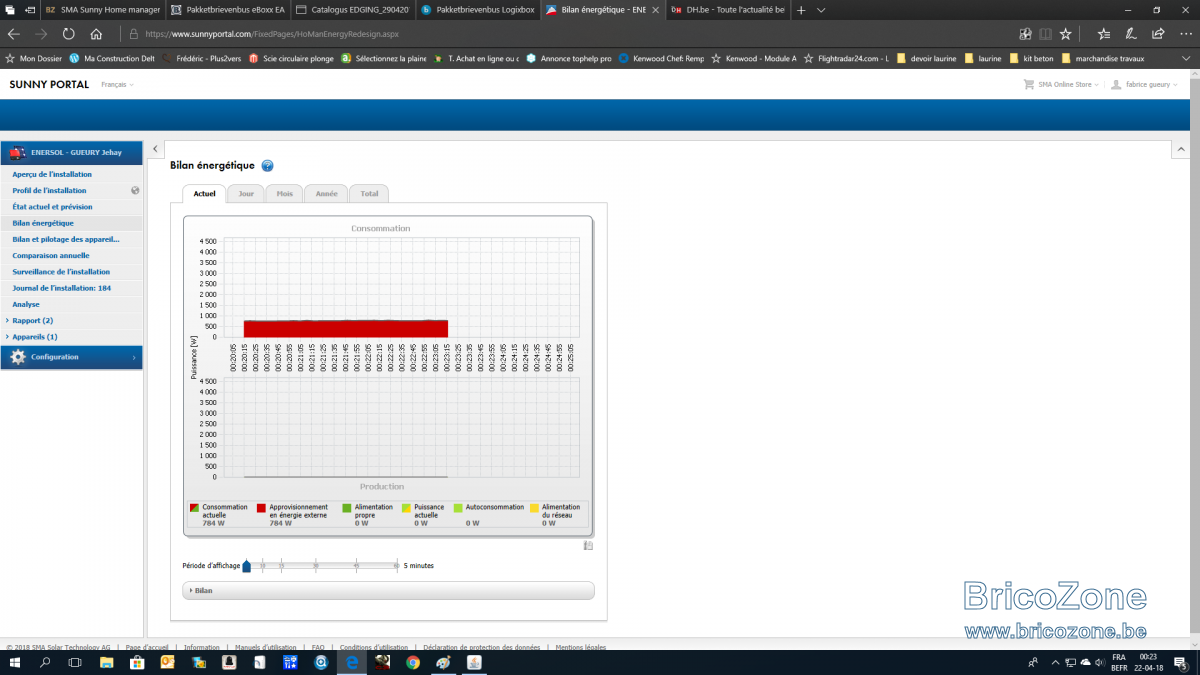Screen dimensions: 1200x675
Task: Open Aperçu de l'installation in the sidebar
Action: 52,174
